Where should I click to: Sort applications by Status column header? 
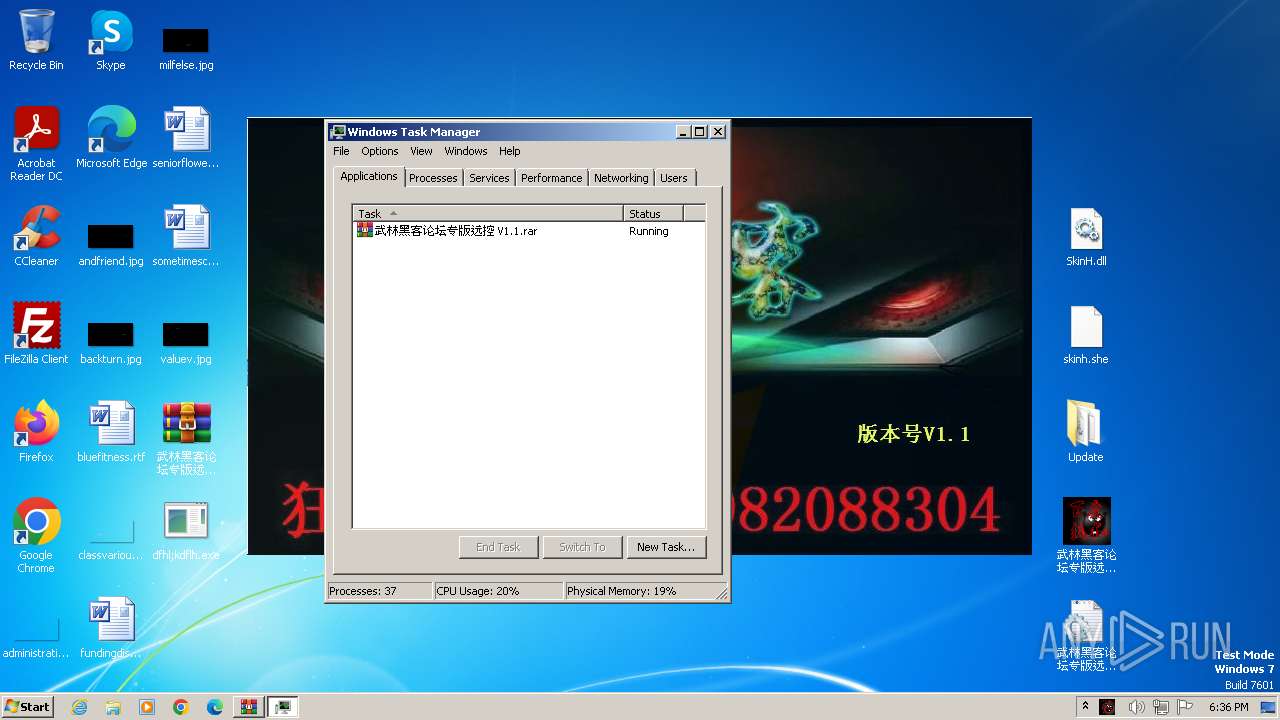(653, 213)
